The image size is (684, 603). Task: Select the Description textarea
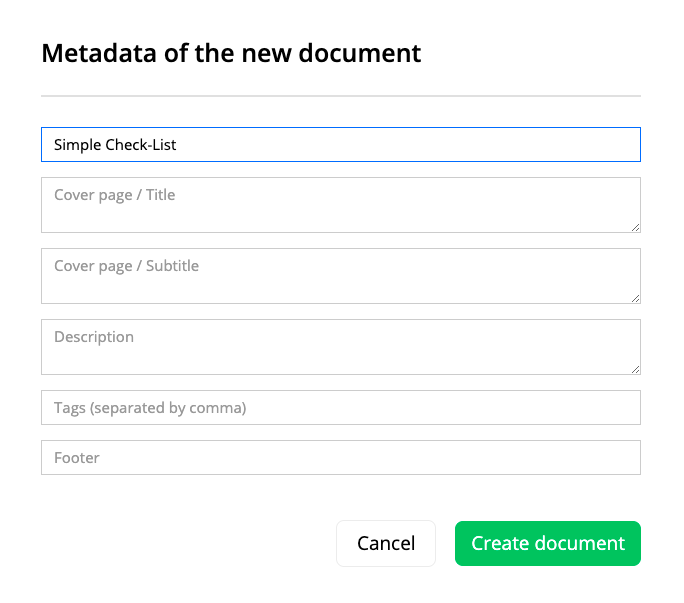pyautogui.click(x=341, y=347)
